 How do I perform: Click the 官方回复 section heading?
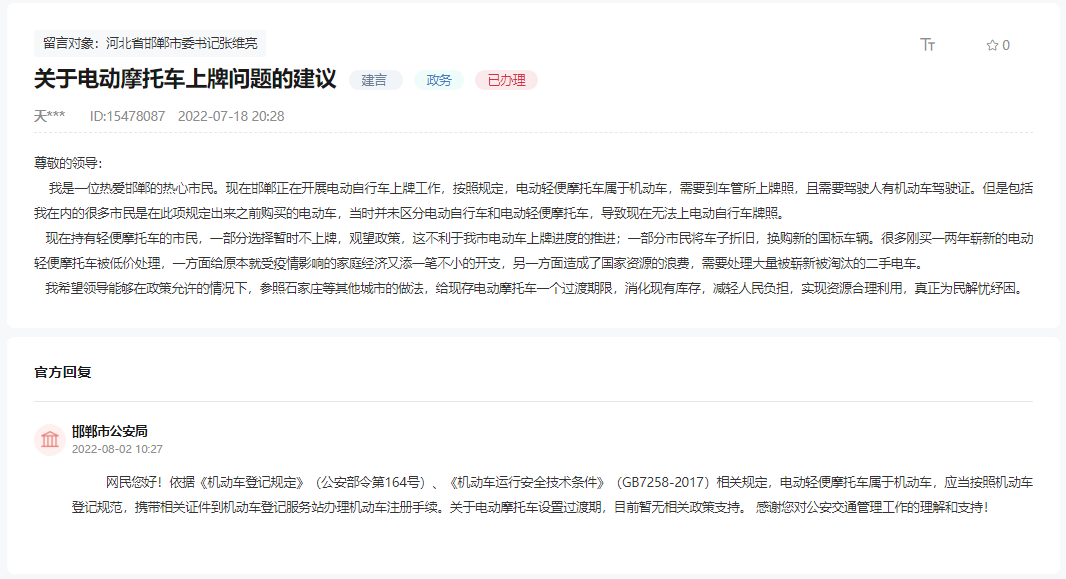pyautogui.click(x=63, y=372)
